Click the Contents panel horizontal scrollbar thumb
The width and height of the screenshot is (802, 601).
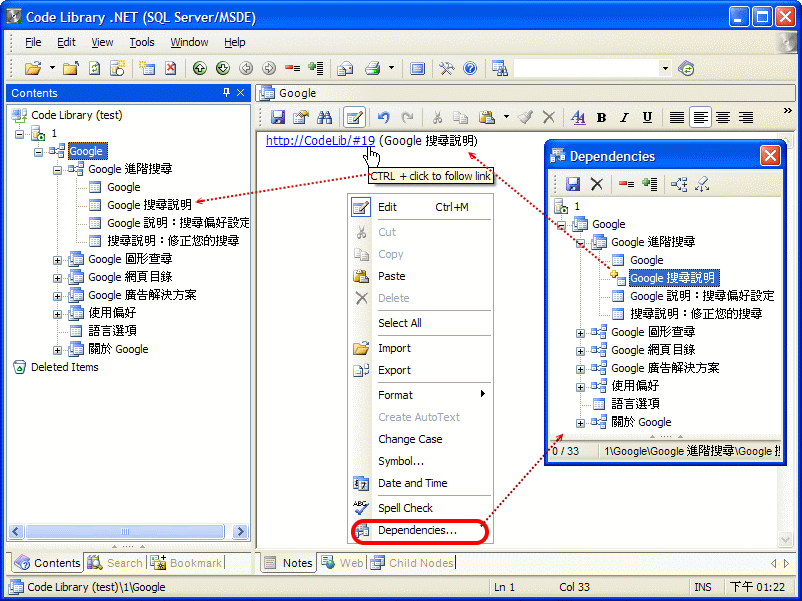tap(124, 531)
